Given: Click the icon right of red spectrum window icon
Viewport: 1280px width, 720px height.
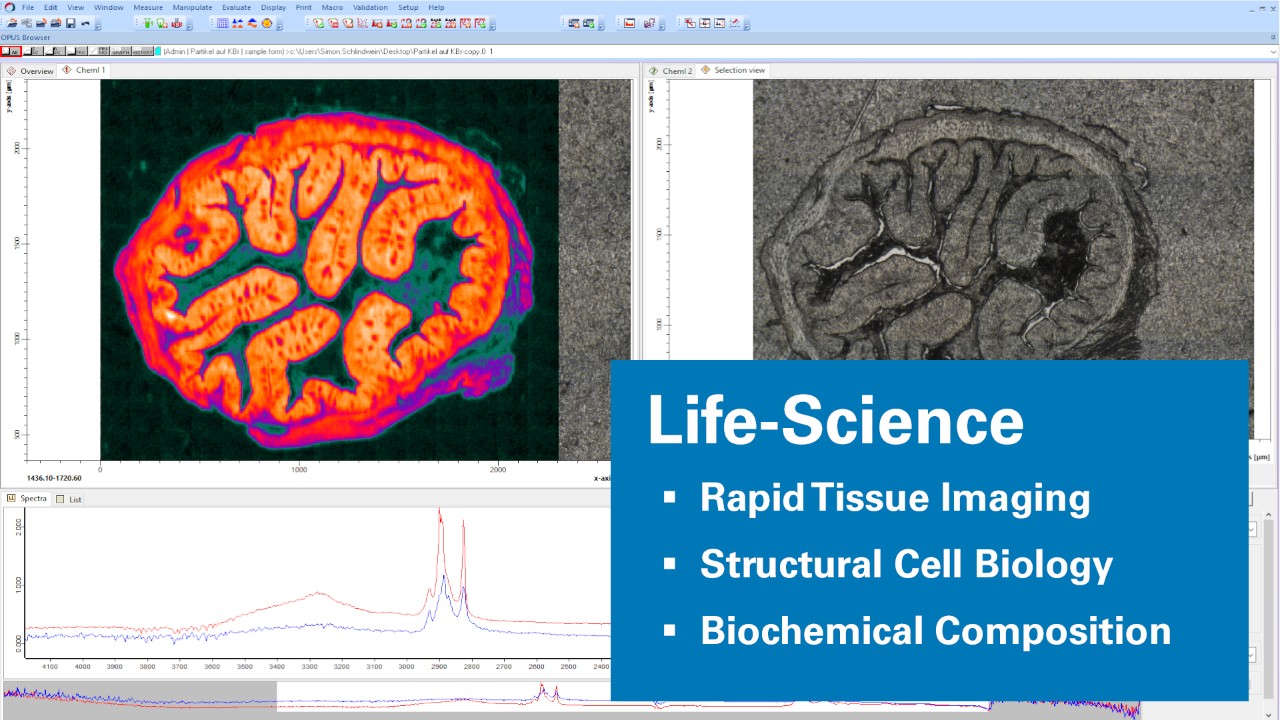Looking at the screenshot, I should (x=650, y=23).
